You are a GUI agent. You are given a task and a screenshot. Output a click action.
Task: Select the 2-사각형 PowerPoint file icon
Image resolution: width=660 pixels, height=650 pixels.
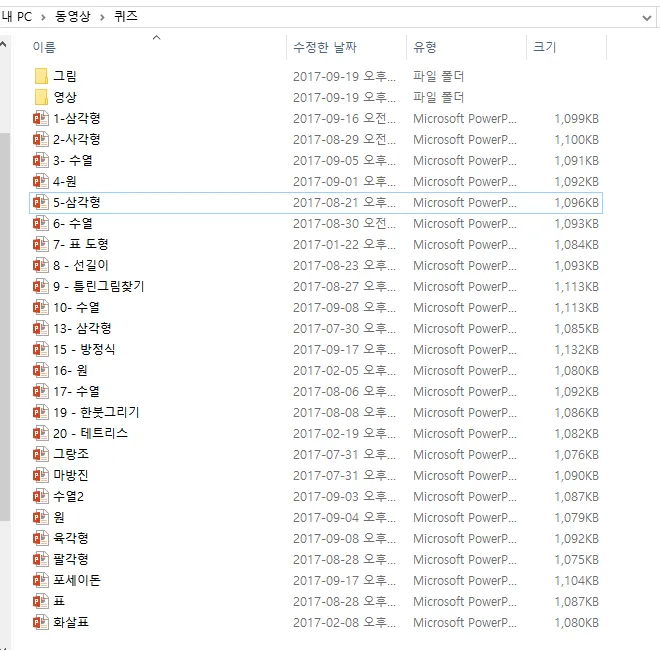pos(41,139)
